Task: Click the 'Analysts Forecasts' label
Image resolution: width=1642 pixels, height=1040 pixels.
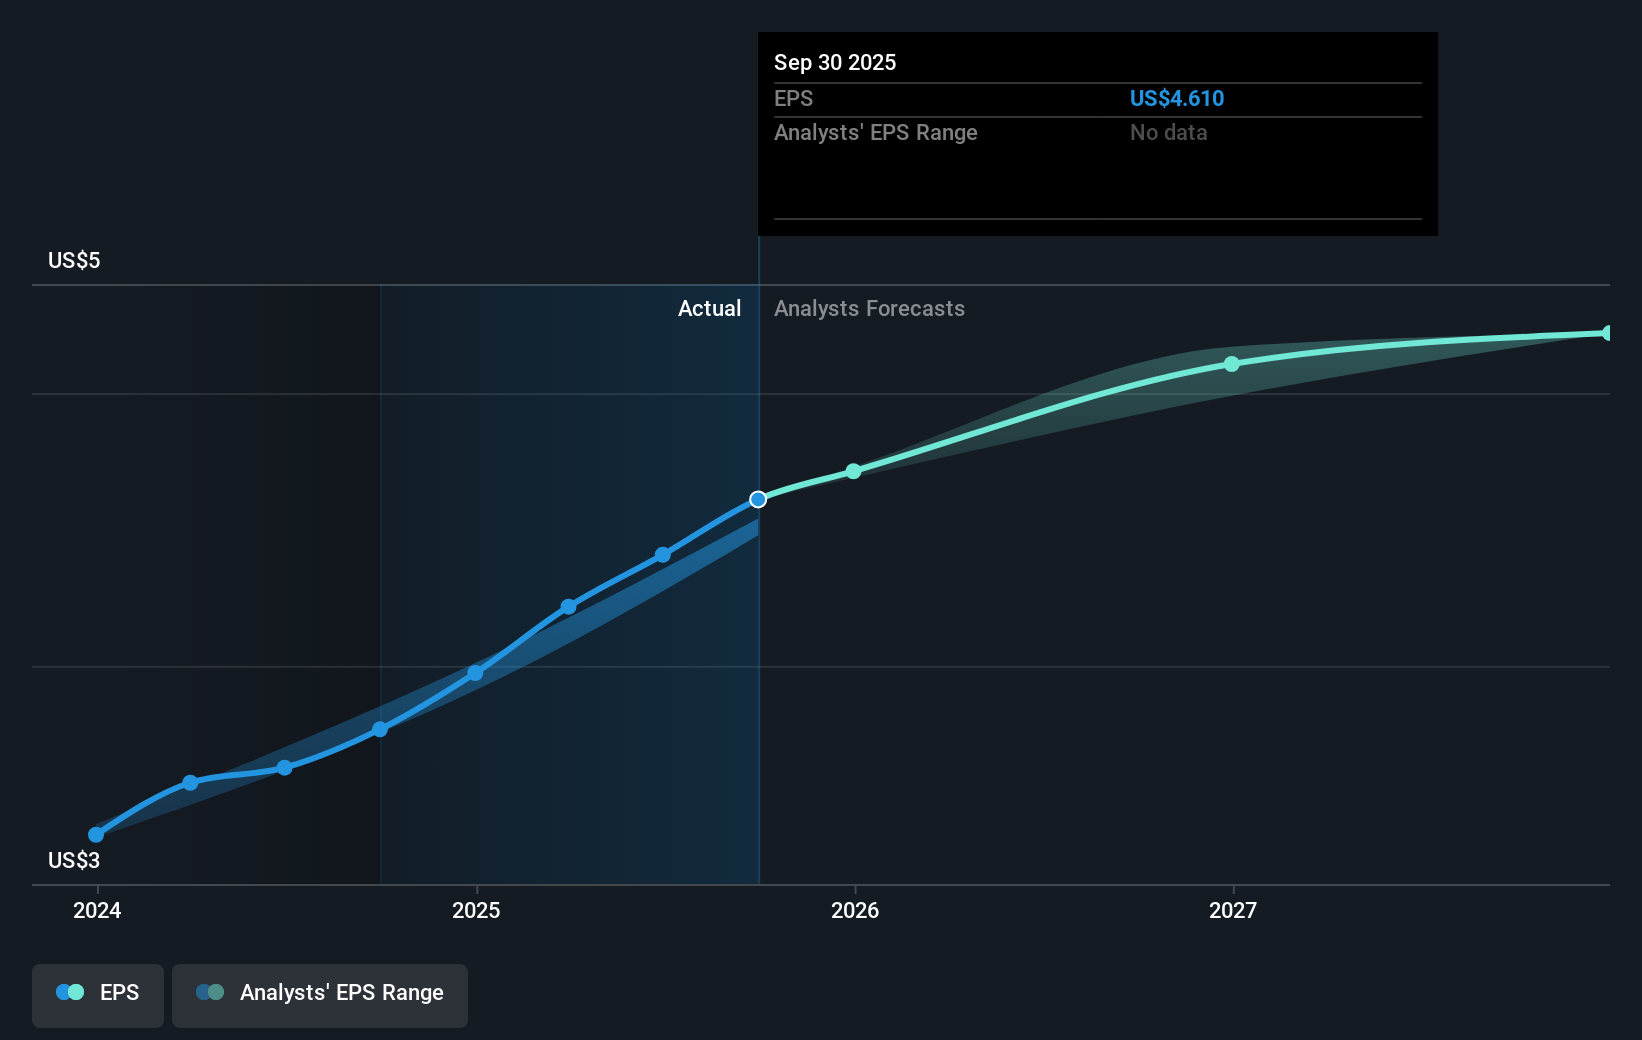Action: click(869, 308)
